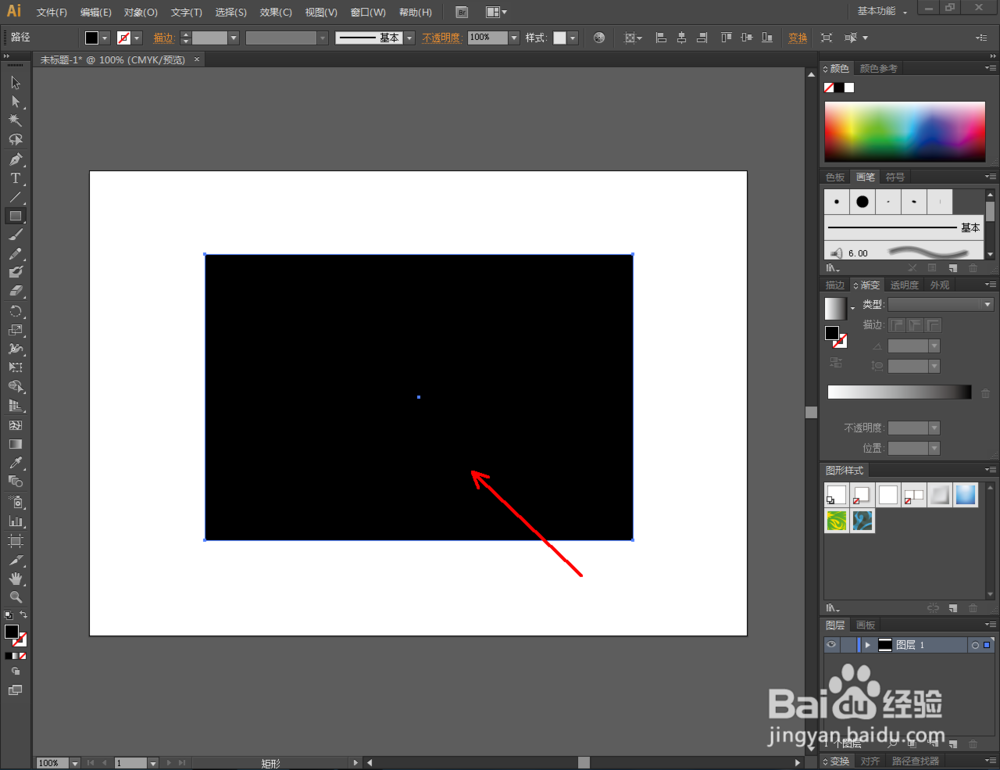Select the Blend tool
Screen dimensions: 1000x770
(x=15, y=482)
